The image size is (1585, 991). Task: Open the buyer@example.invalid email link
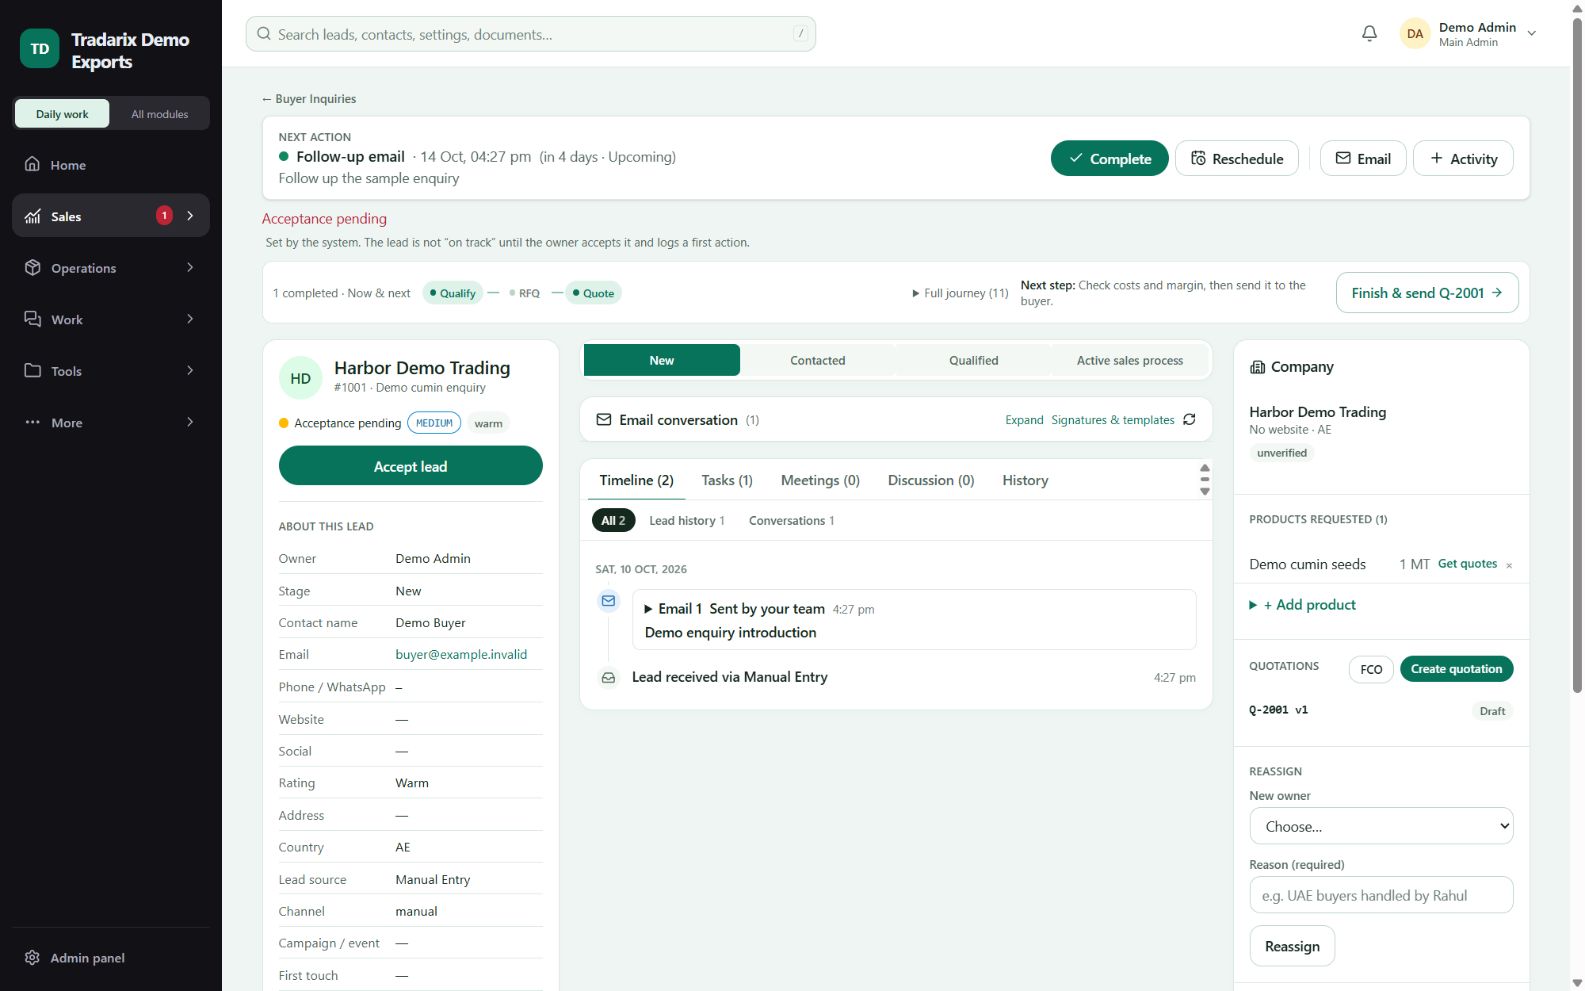(461, 654)
